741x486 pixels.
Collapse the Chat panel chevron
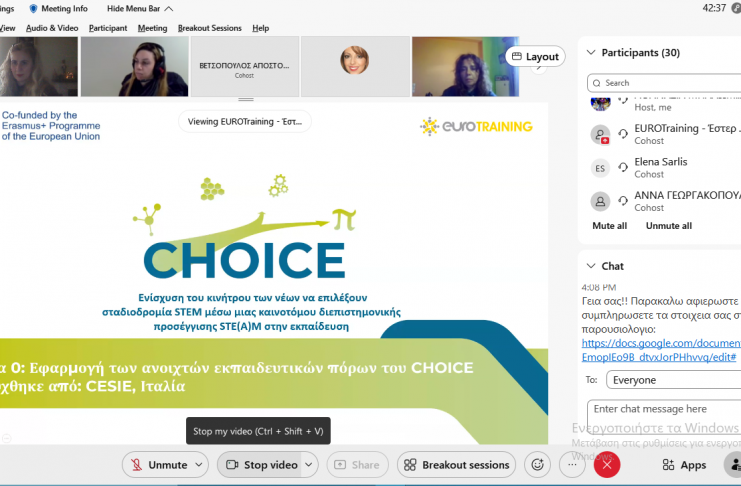tap(591, 266)
